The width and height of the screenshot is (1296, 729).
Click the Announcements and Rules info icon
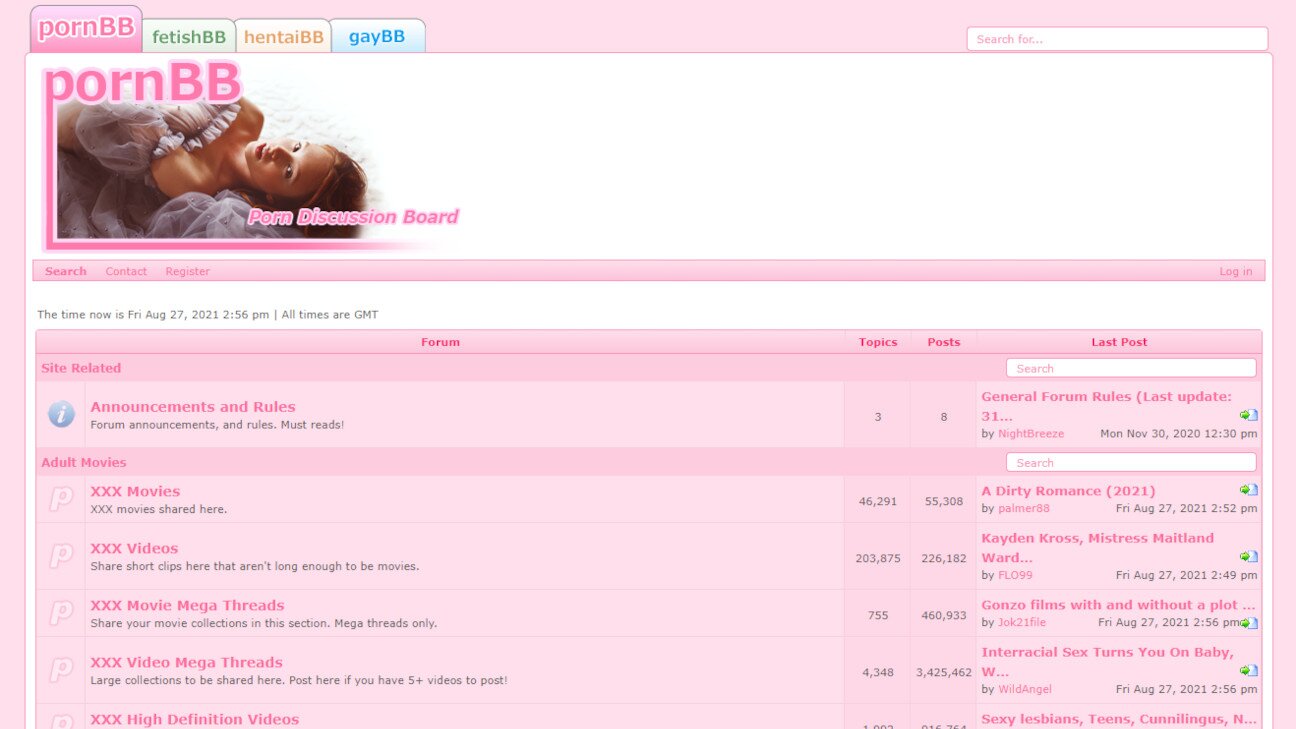(x=61, y=414)
